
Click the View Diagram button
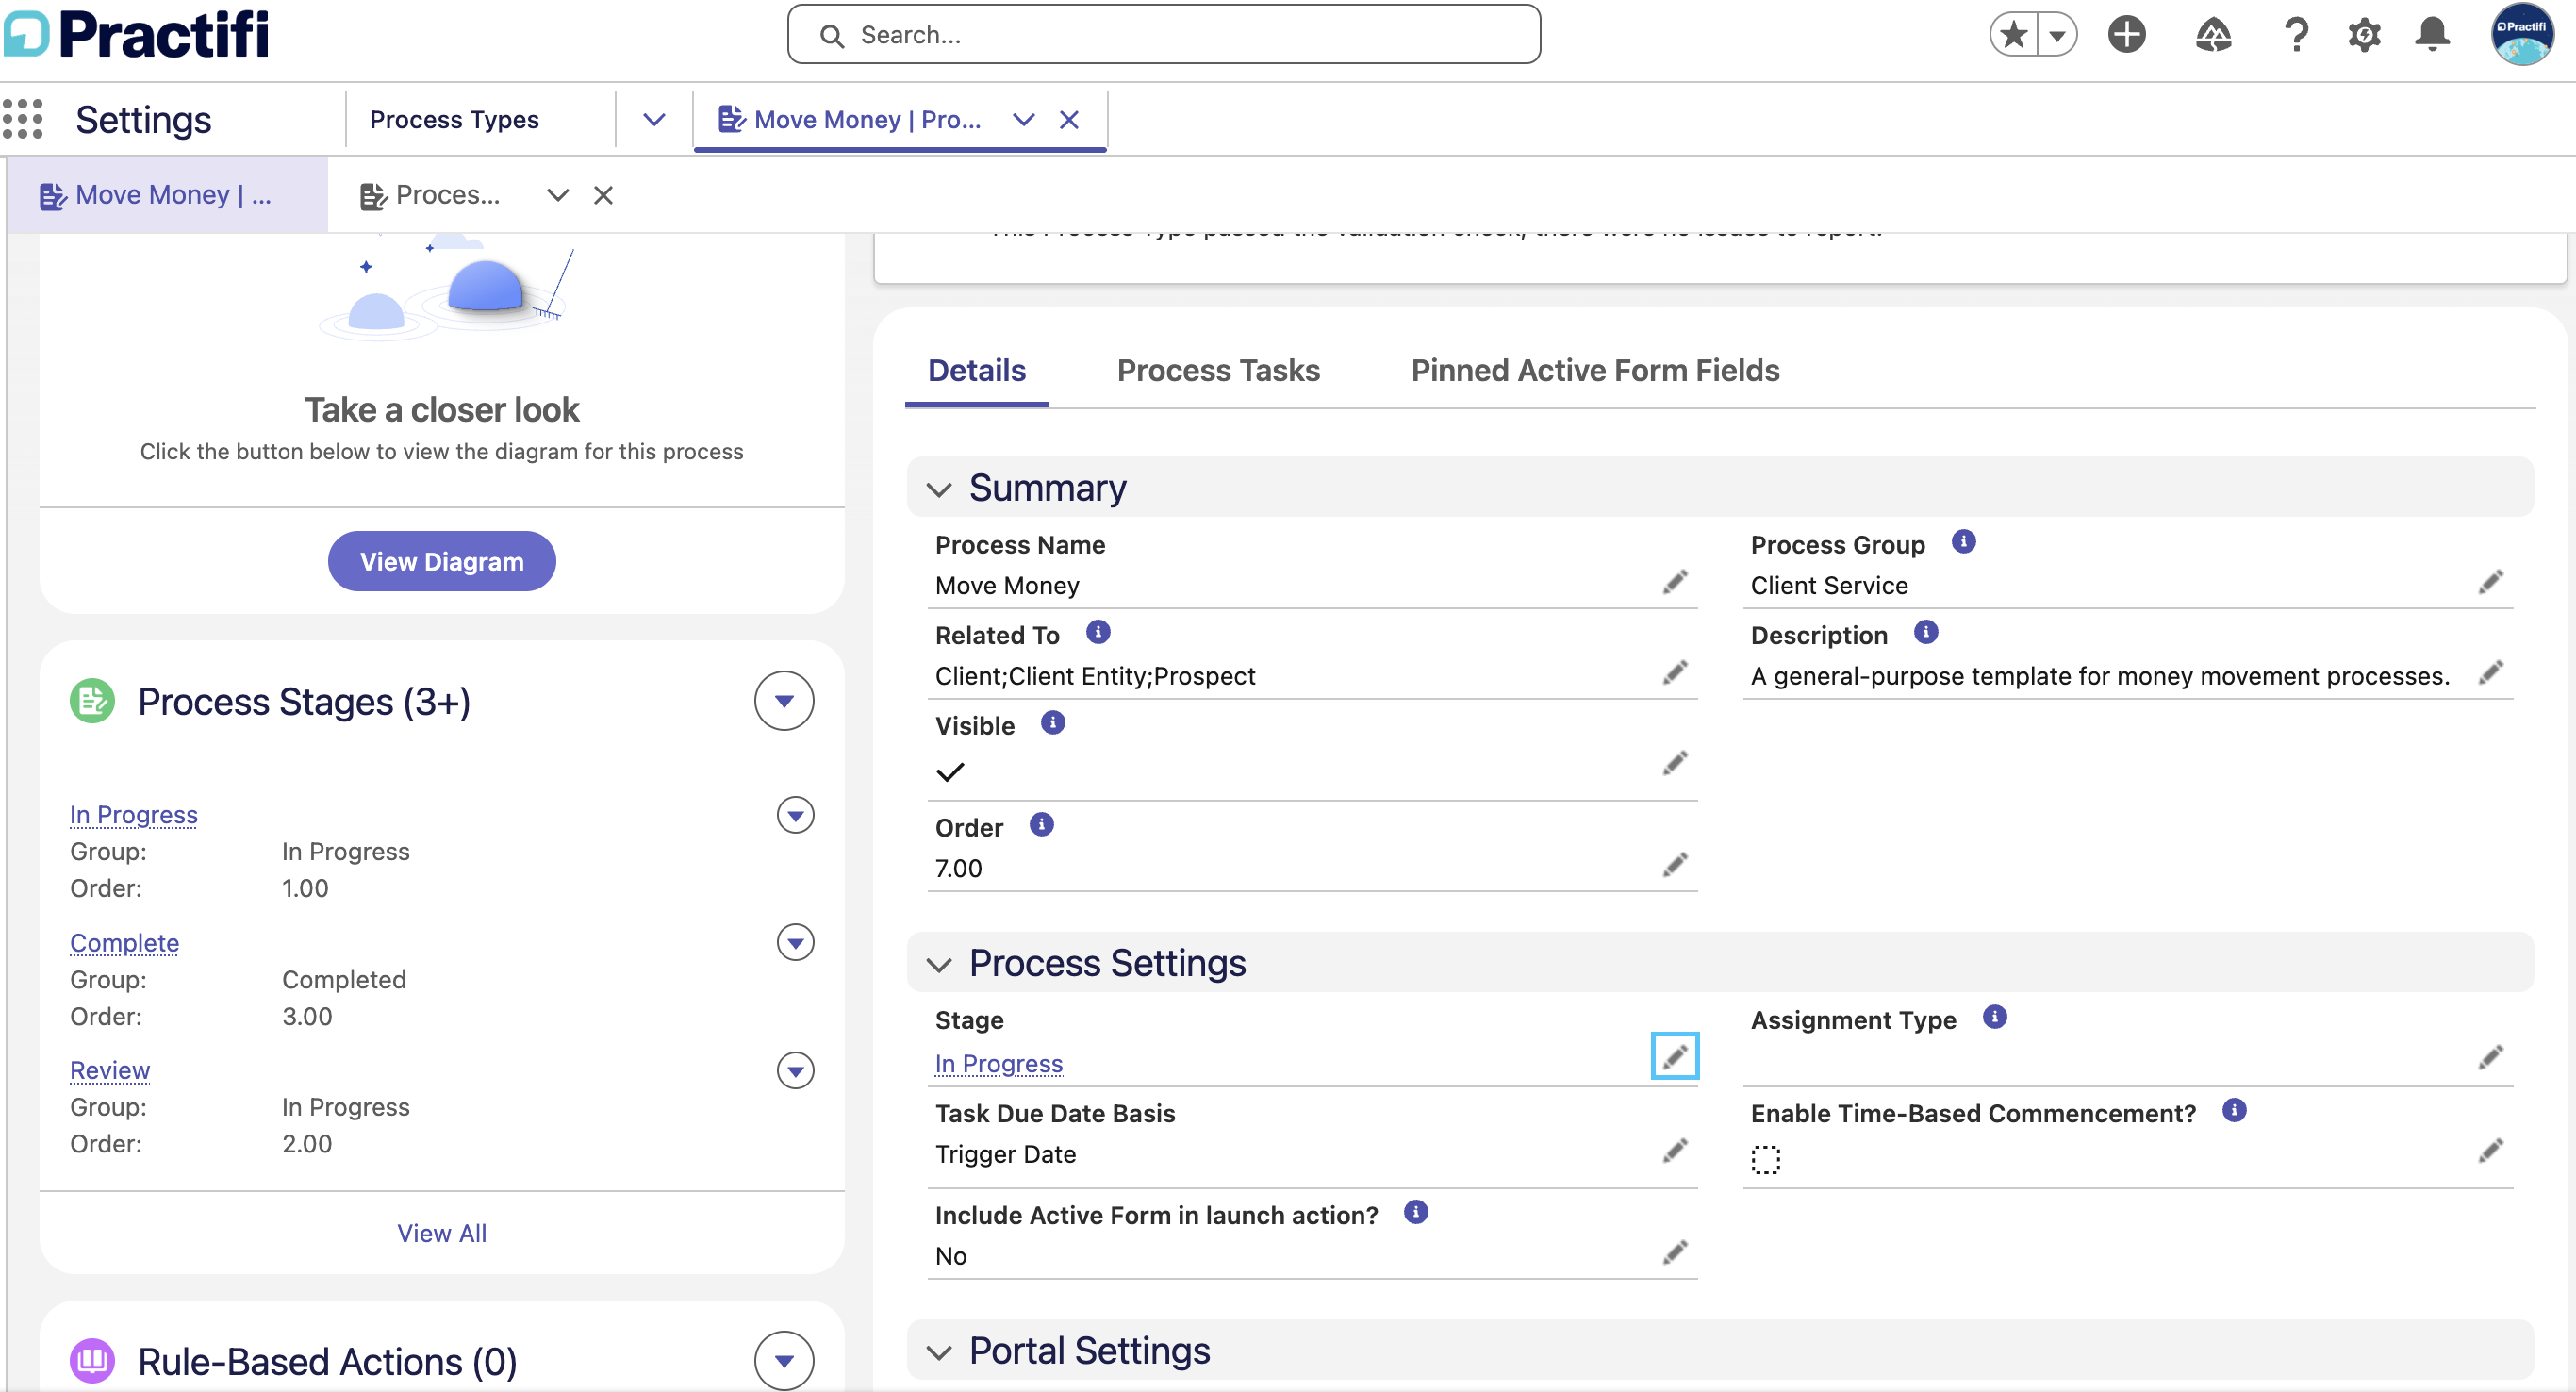coord(441,561)
